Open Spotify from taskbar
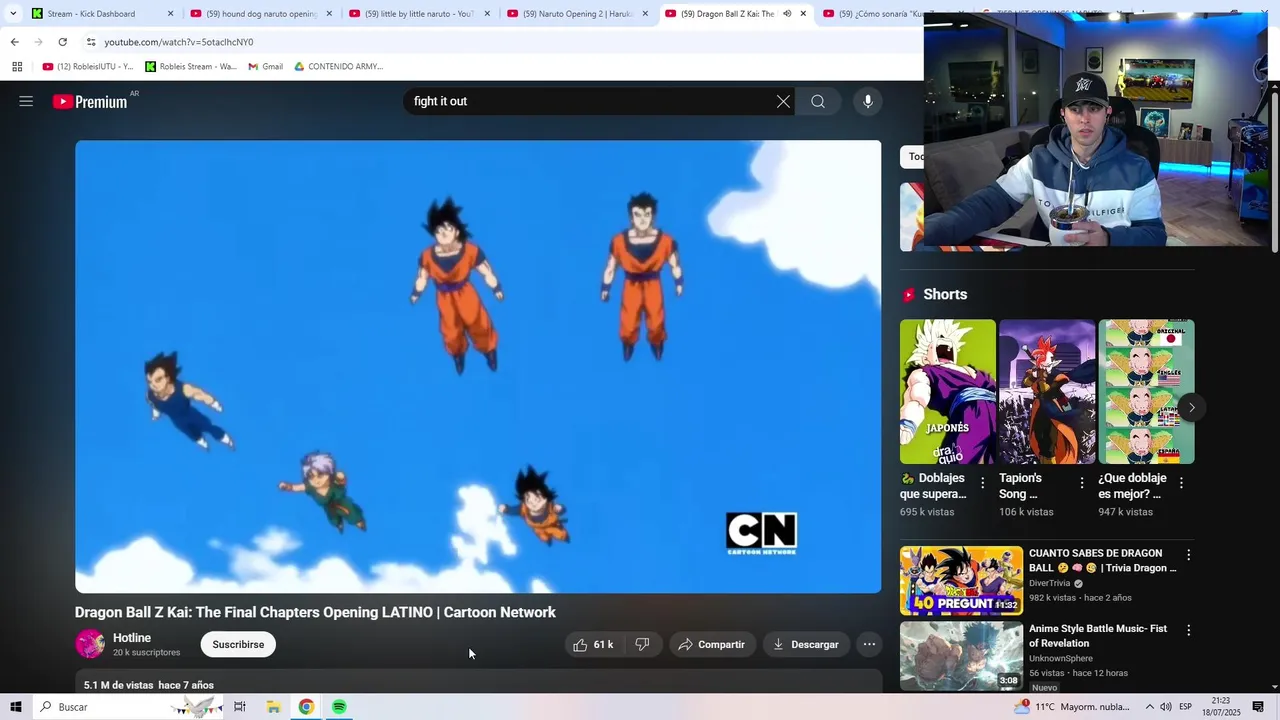 click(339, 707)
